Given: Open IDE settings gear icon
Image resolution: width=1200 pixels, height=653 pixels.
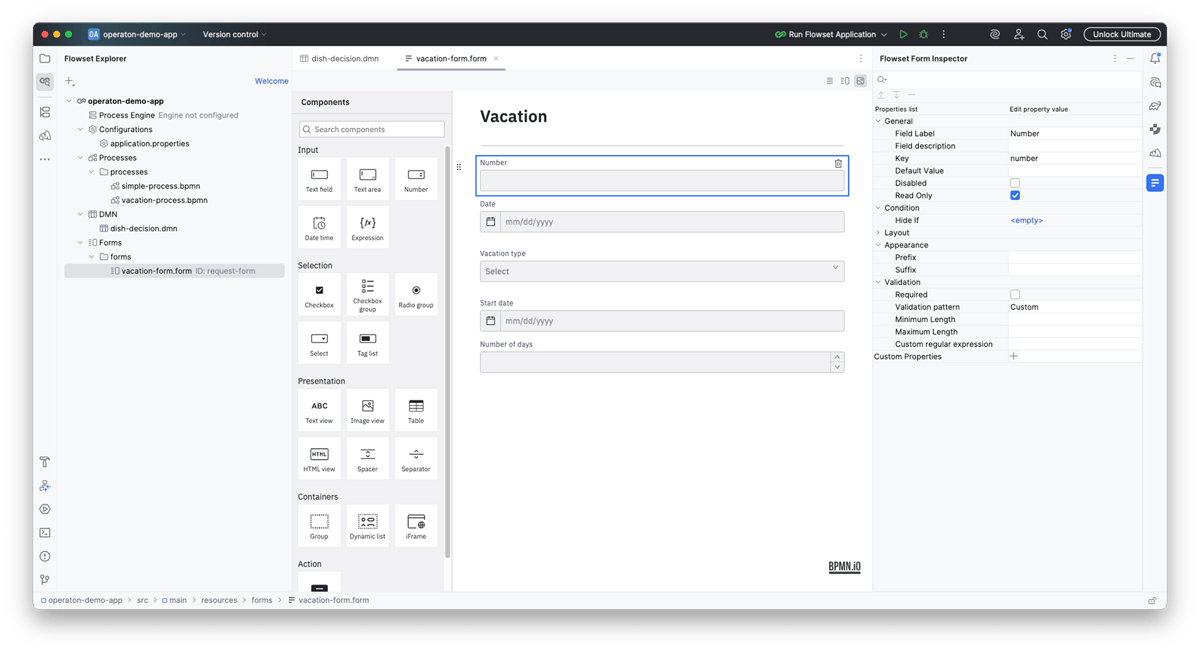Looking at the screenshot, I should [x=1066, y=34].
